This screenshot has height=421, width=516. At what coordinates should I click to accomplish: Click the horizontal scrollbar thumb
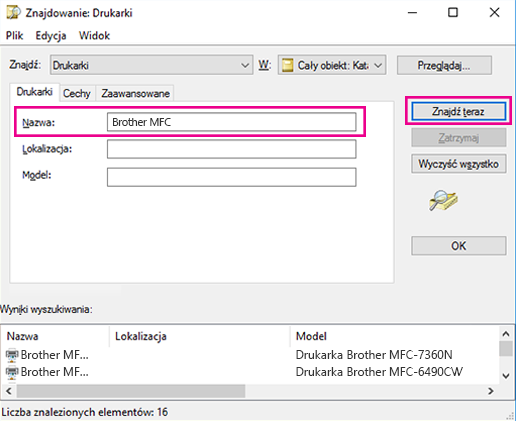131,391
